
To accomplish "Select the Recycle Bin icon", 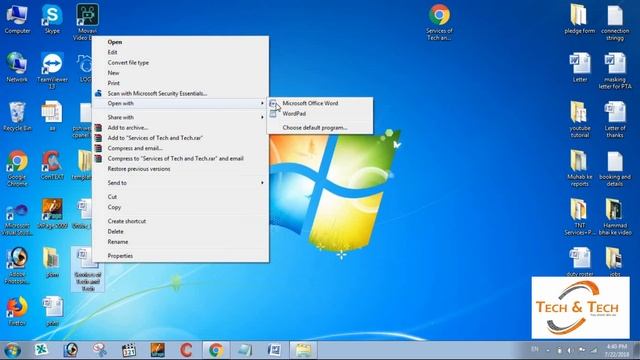I will coord(17,116).
